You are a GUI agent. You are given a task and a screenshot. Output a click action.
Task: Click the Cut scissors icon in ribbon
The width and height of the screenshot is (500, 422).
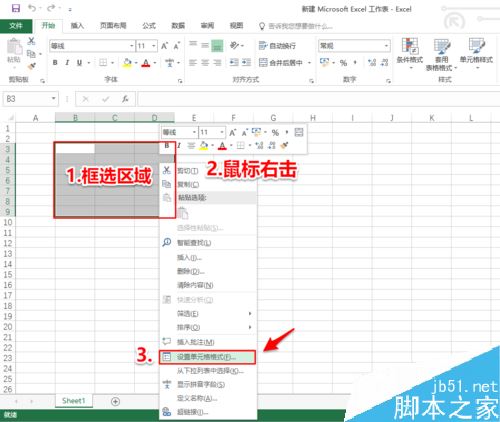pyautogui.click(x=31, y=41)
